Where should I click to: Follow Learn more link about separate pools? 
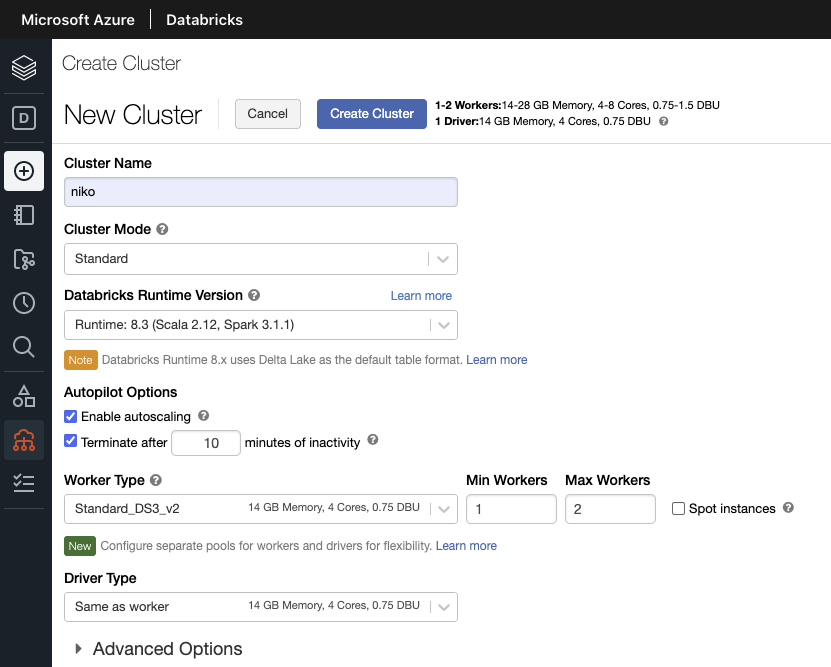[466, 546]
